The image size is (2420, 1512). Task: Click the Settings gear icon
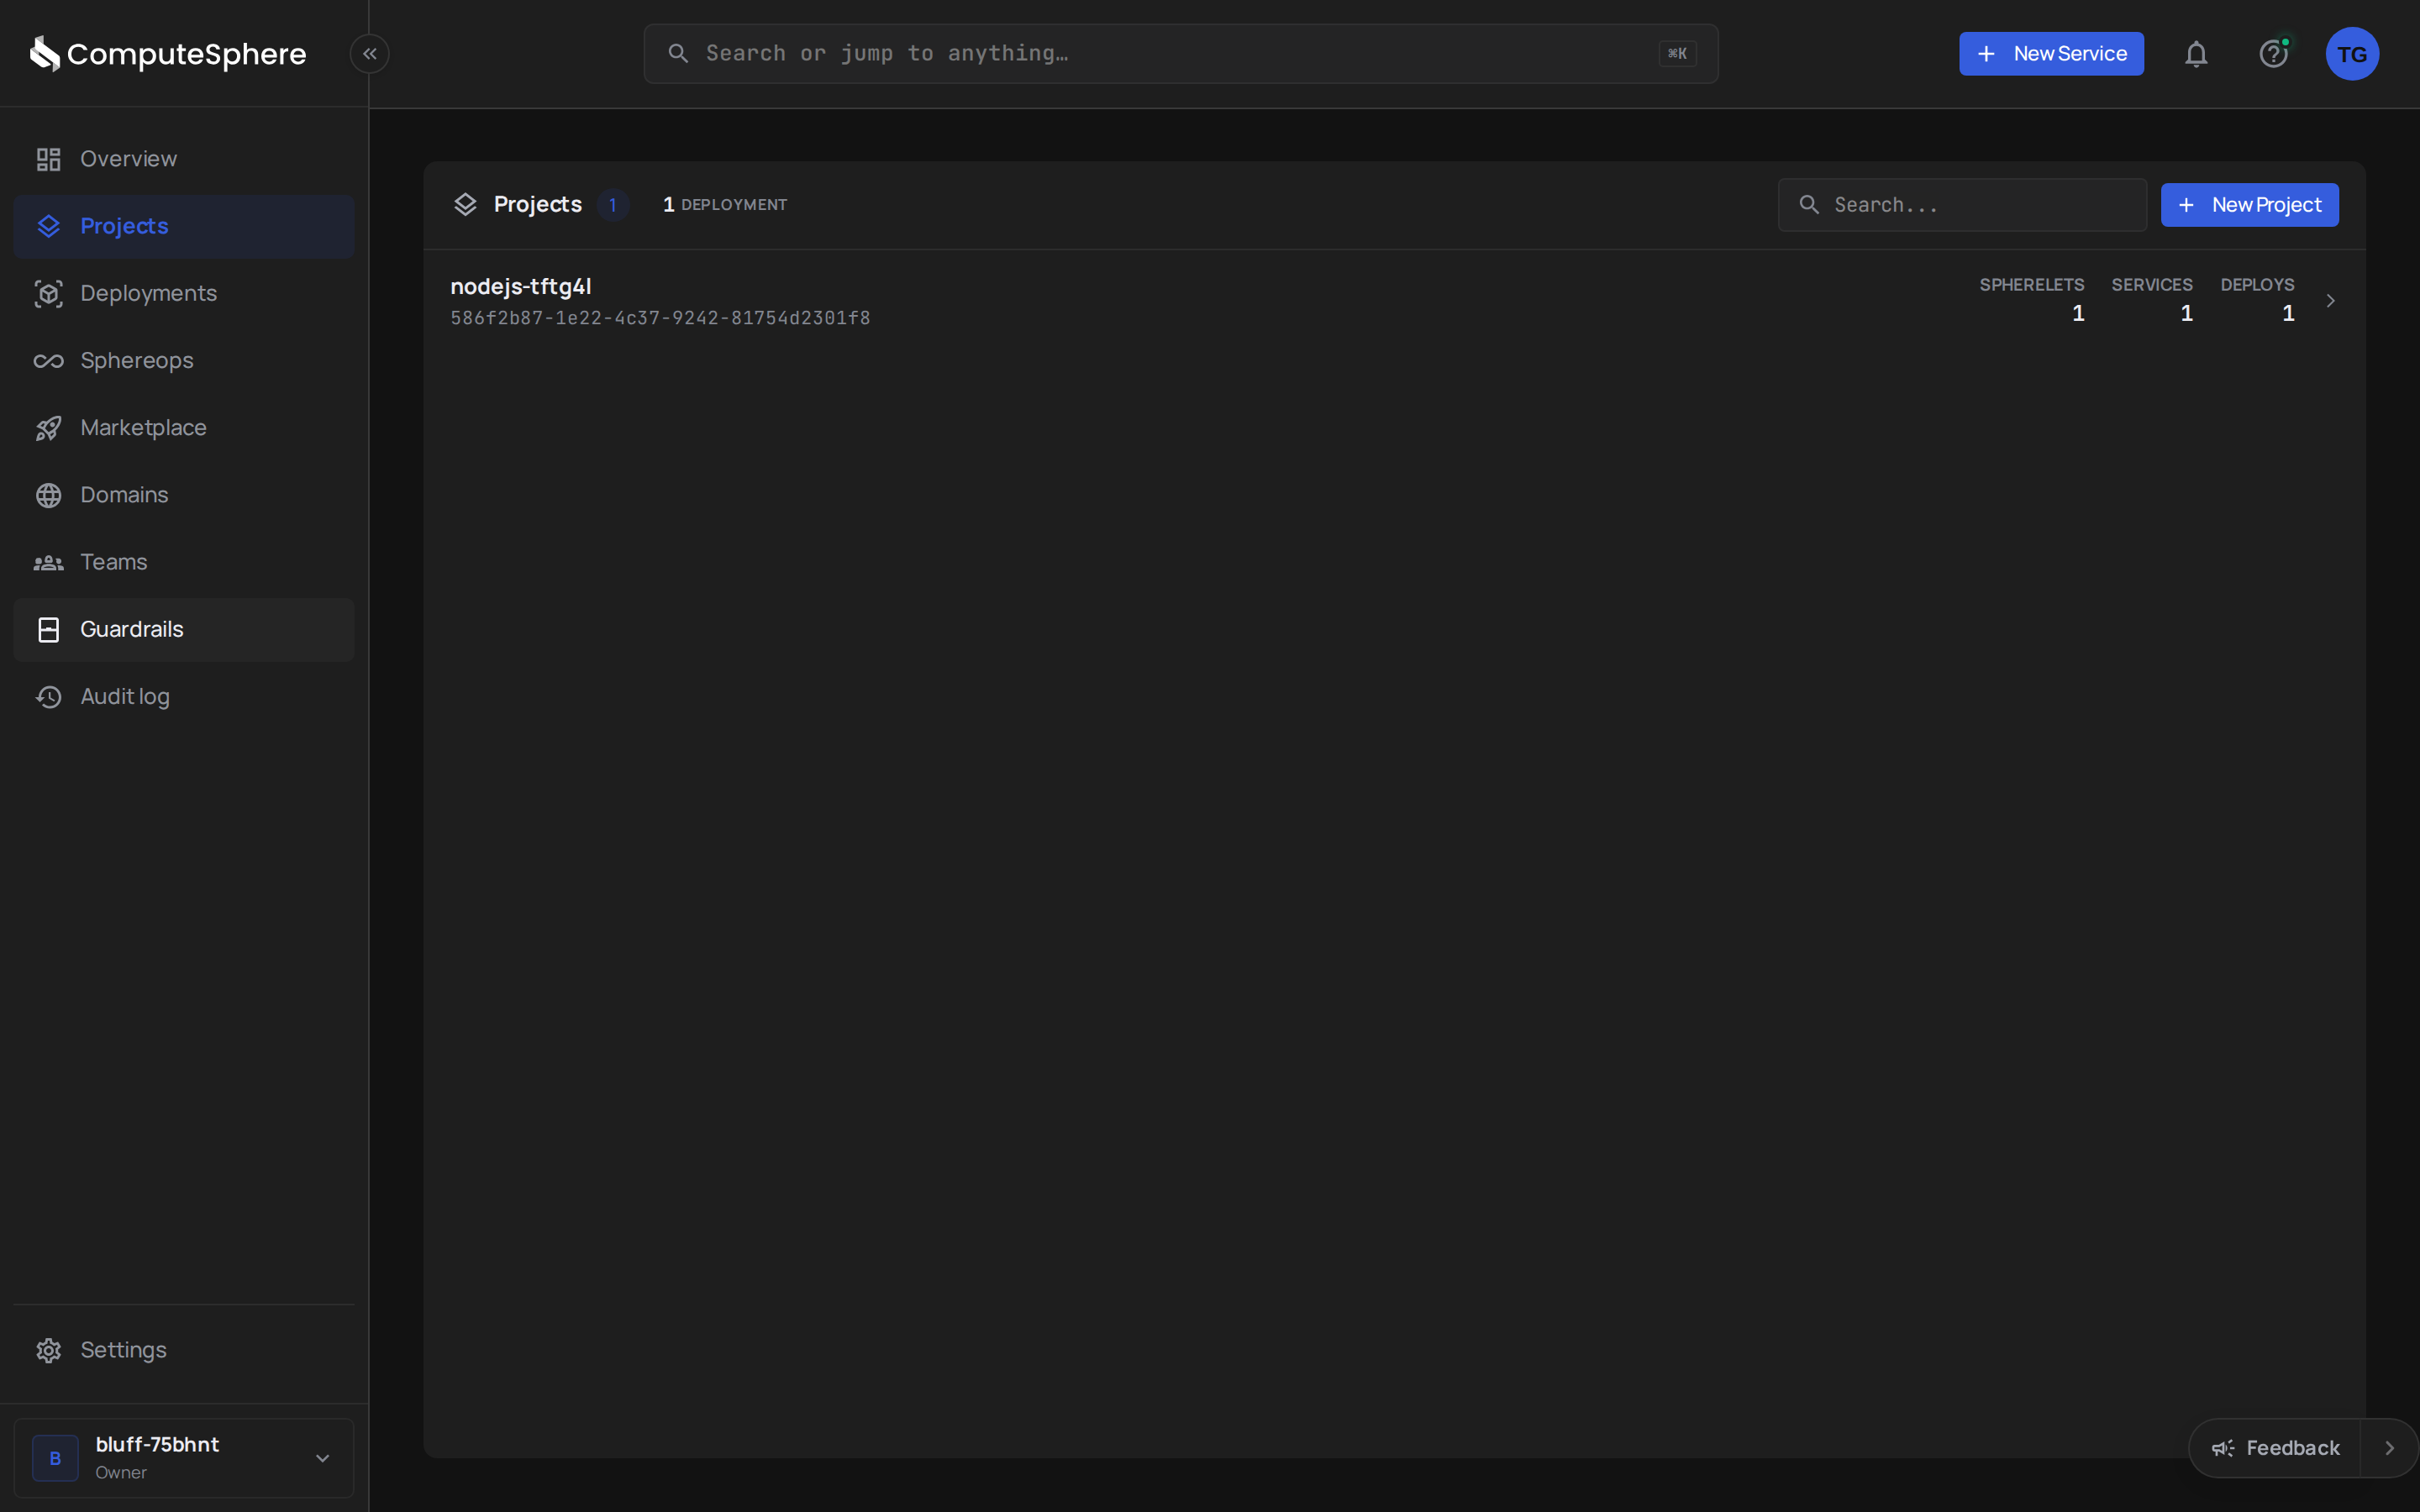tap(49, 1350)
